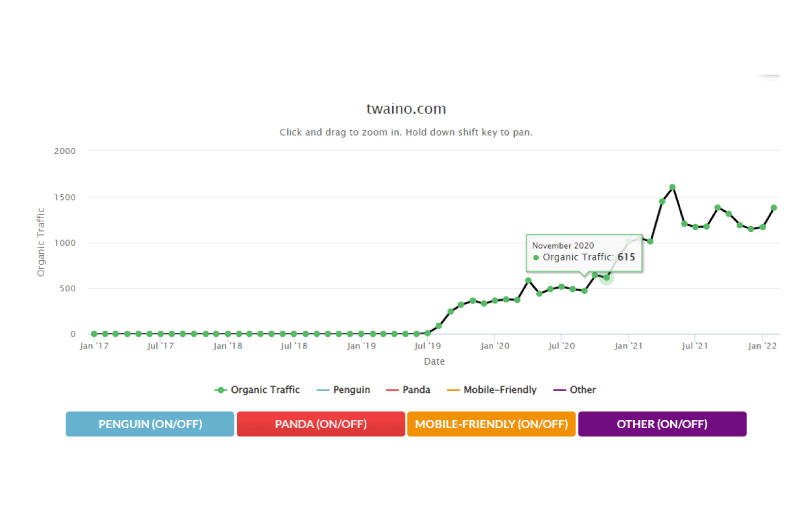Image resolution: width=800 pixels, height=530 pixels.
Task: Click the 'Organic Traffic: 615' tooltip
Action: point(584,254)
